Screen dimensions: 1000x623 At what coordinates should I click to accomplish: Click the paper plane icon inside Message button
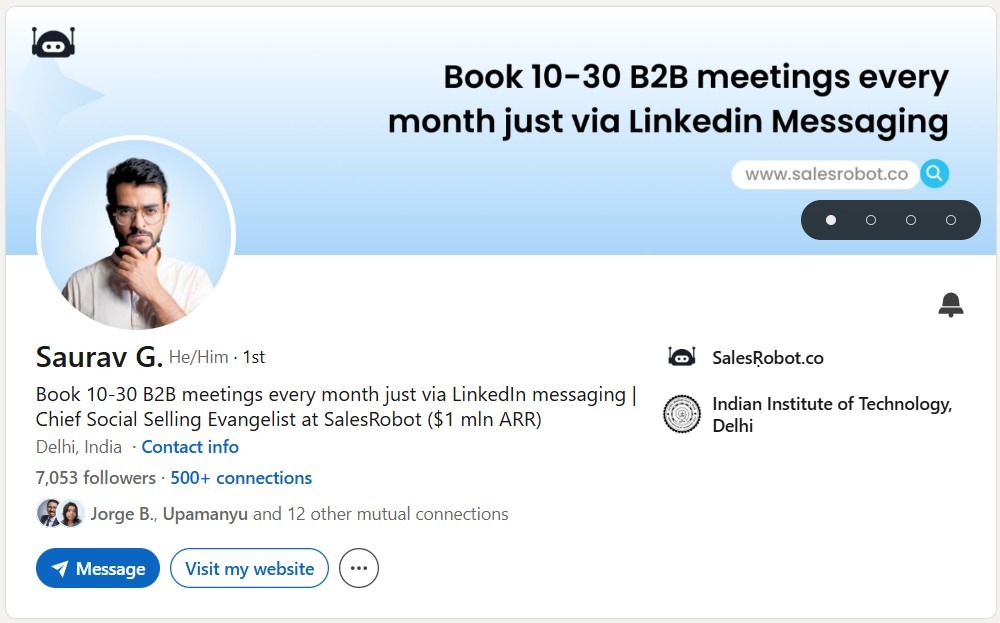pos(60,568)
